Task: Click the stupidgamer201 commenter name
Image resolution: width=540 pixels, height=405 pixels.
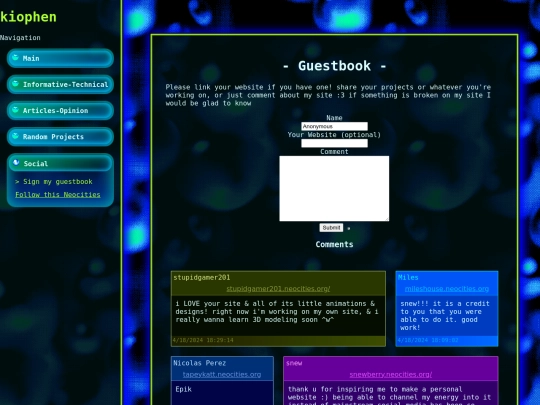Action: pyautogui.click(x=202, y=278)
